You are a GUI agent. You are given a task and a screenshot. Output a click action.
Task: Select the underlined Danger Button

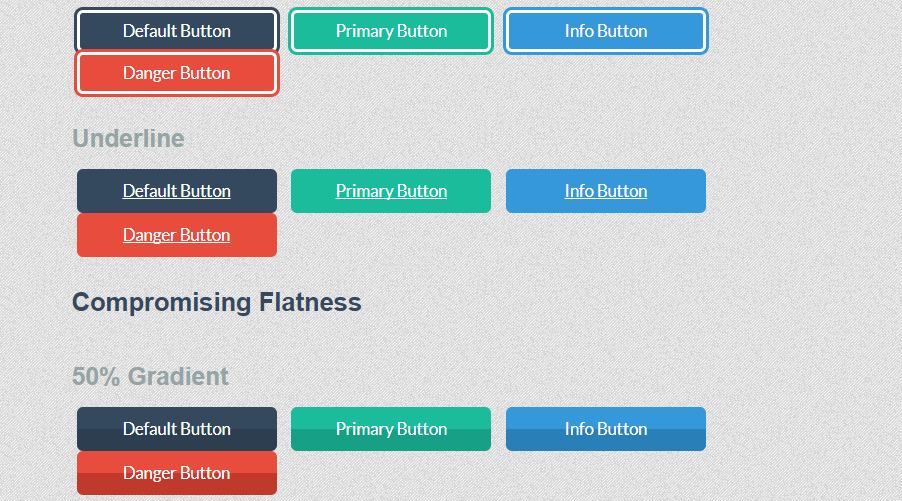(177, 235)
